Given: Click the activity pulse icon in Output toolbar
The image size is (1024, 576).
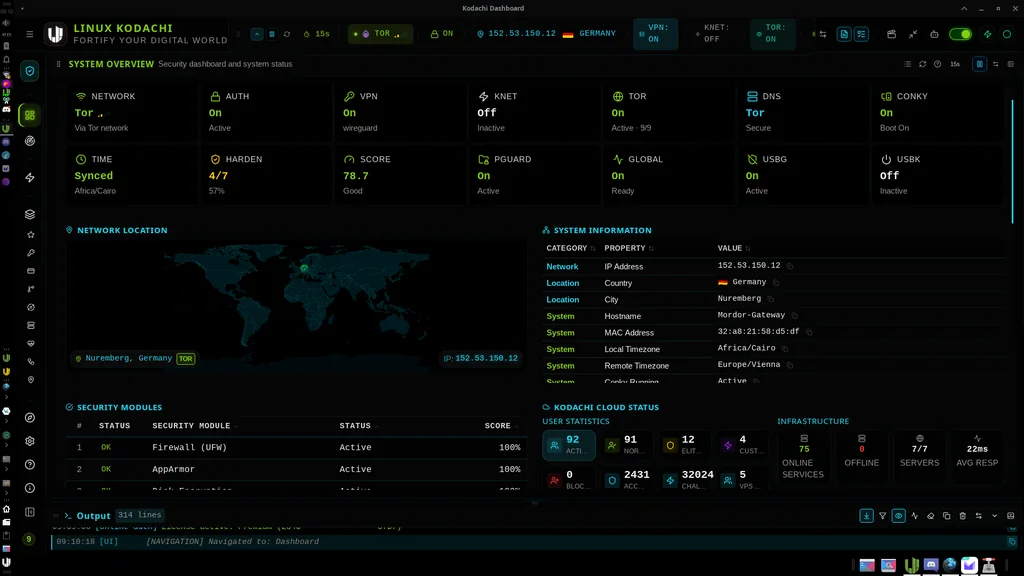Looking at the screenshot, I should tap(914, 516).
